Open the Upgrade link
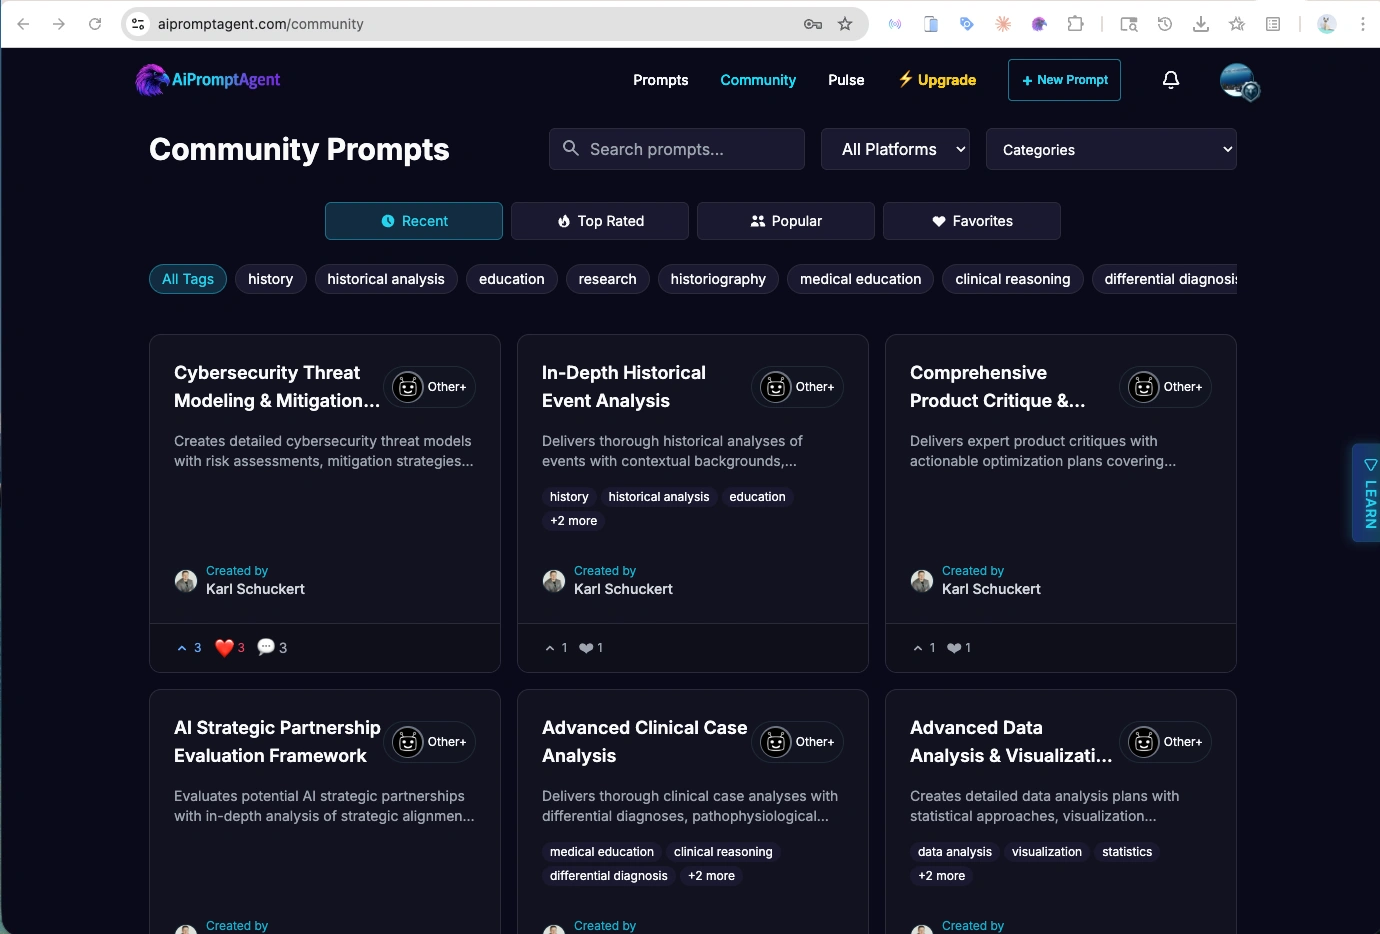 937,80
